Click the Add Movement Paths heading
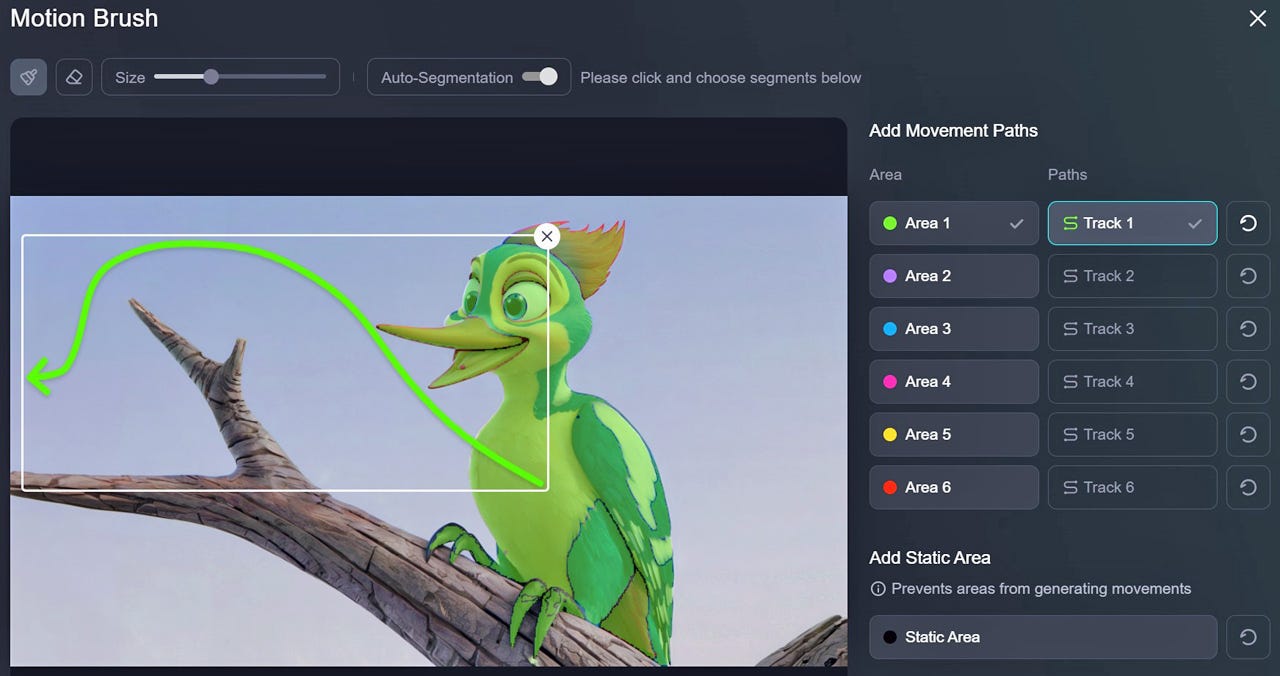This screenshot has height=676, width=1280. pyautogui.click(x=953, y=131)
